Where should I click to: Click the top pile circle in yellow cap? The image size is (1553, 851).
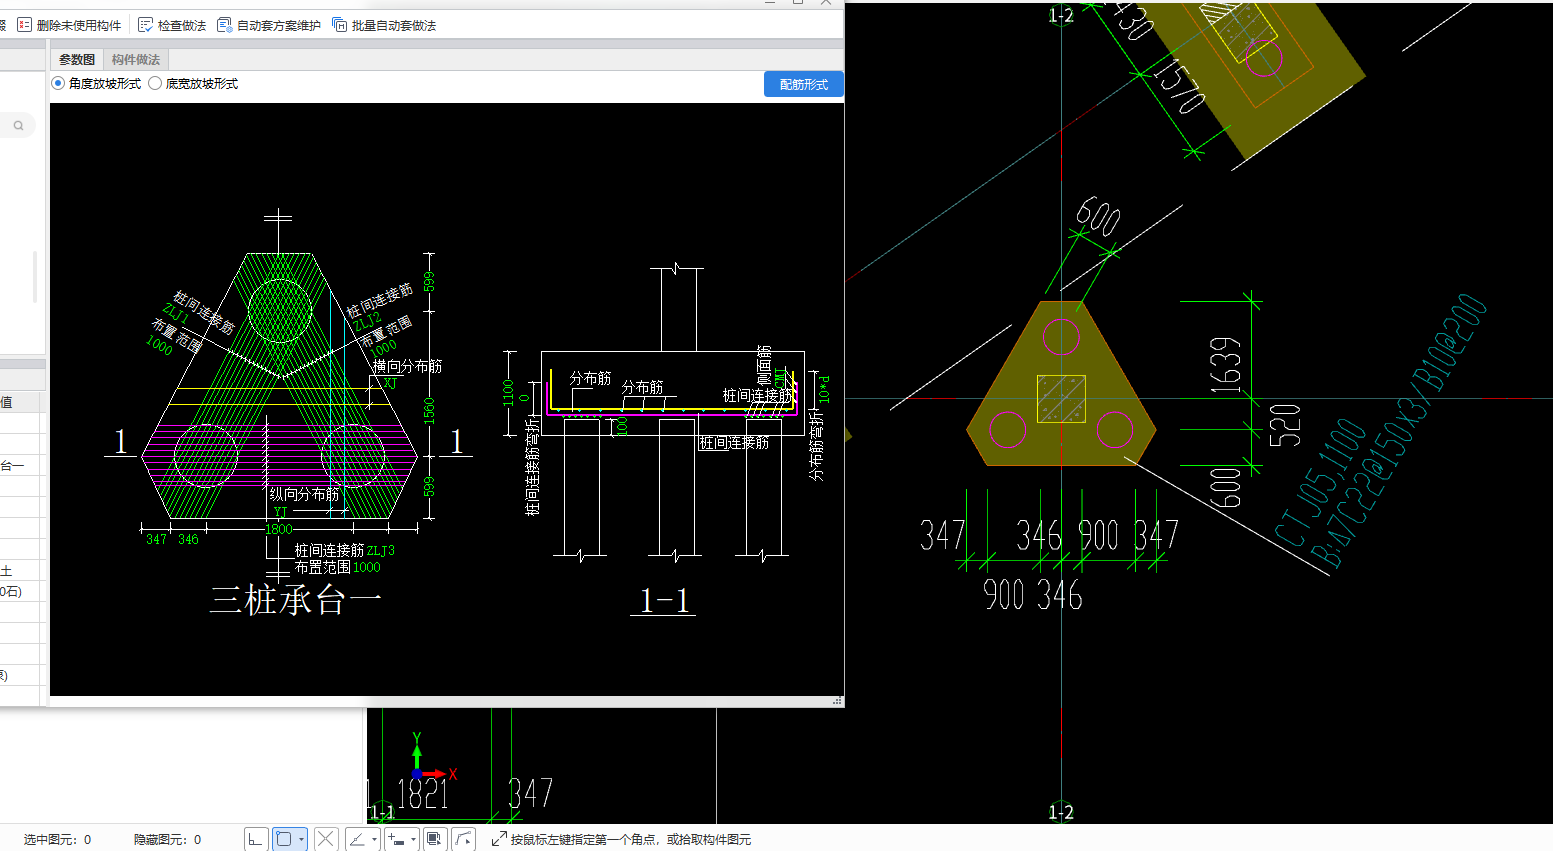pyautogui.click(x=1061, y=337)
